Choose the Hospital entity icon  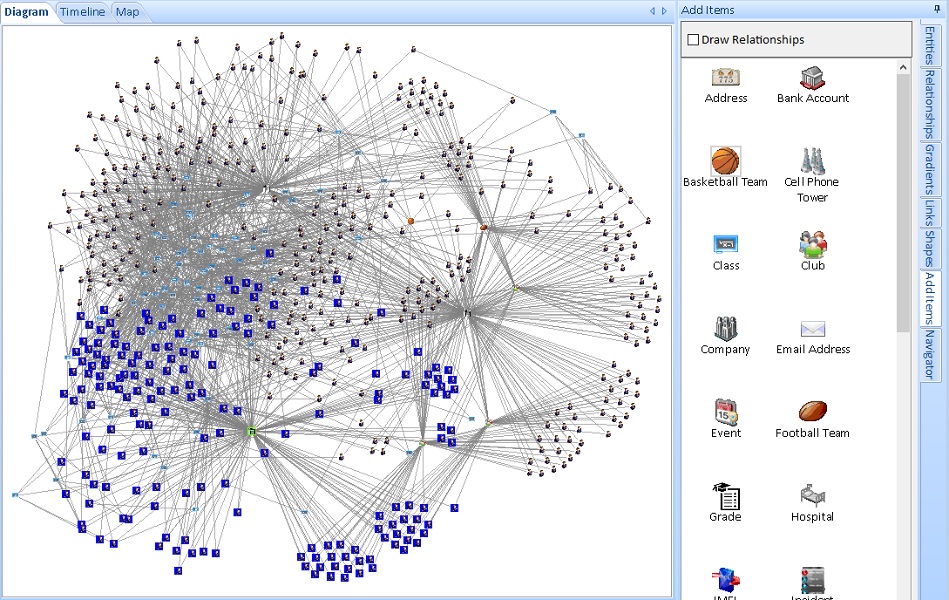tap(812, 493)
